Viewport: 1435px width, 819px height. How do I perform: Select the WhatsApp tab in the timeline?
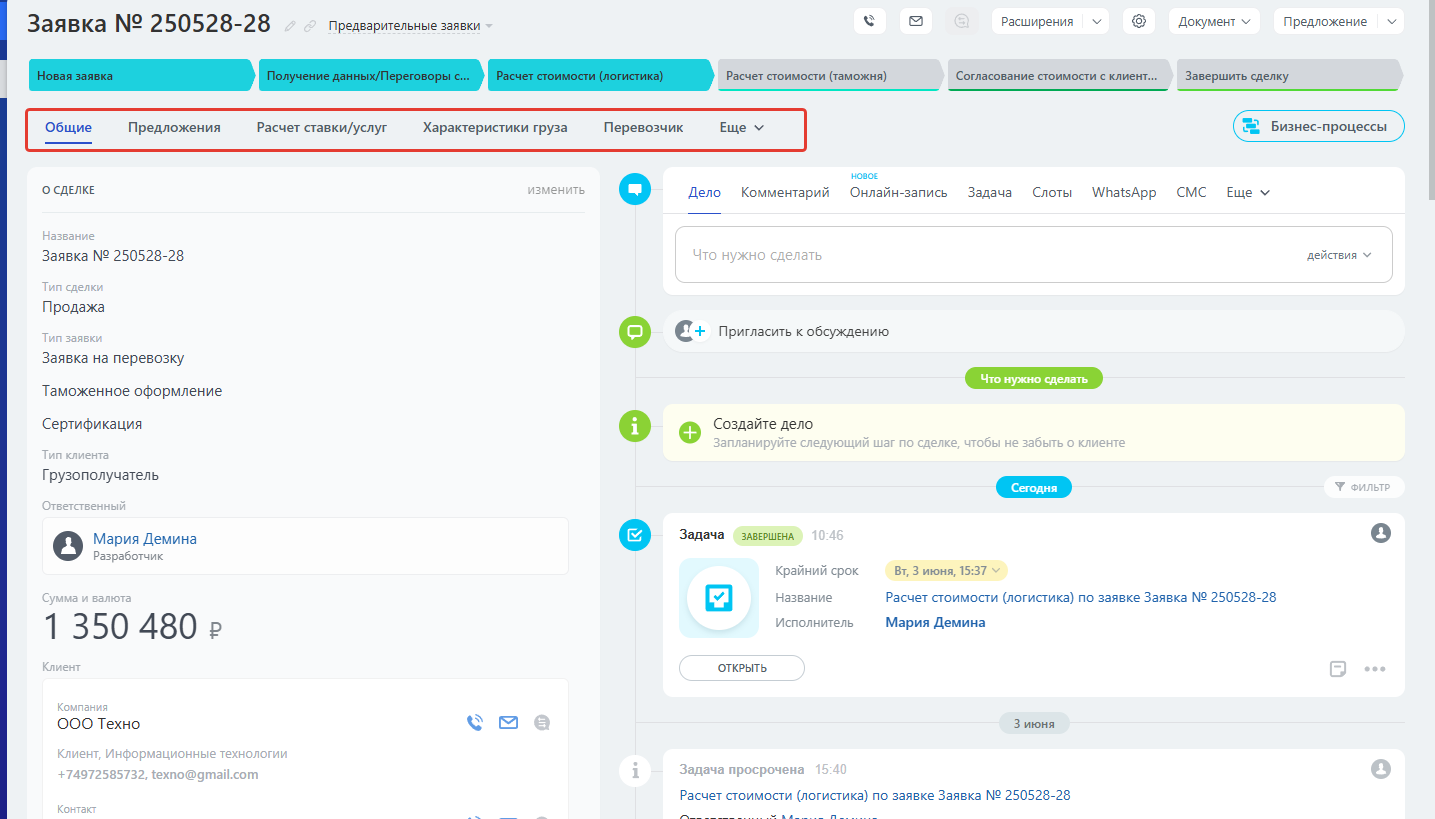click(x=1124, y=192)
